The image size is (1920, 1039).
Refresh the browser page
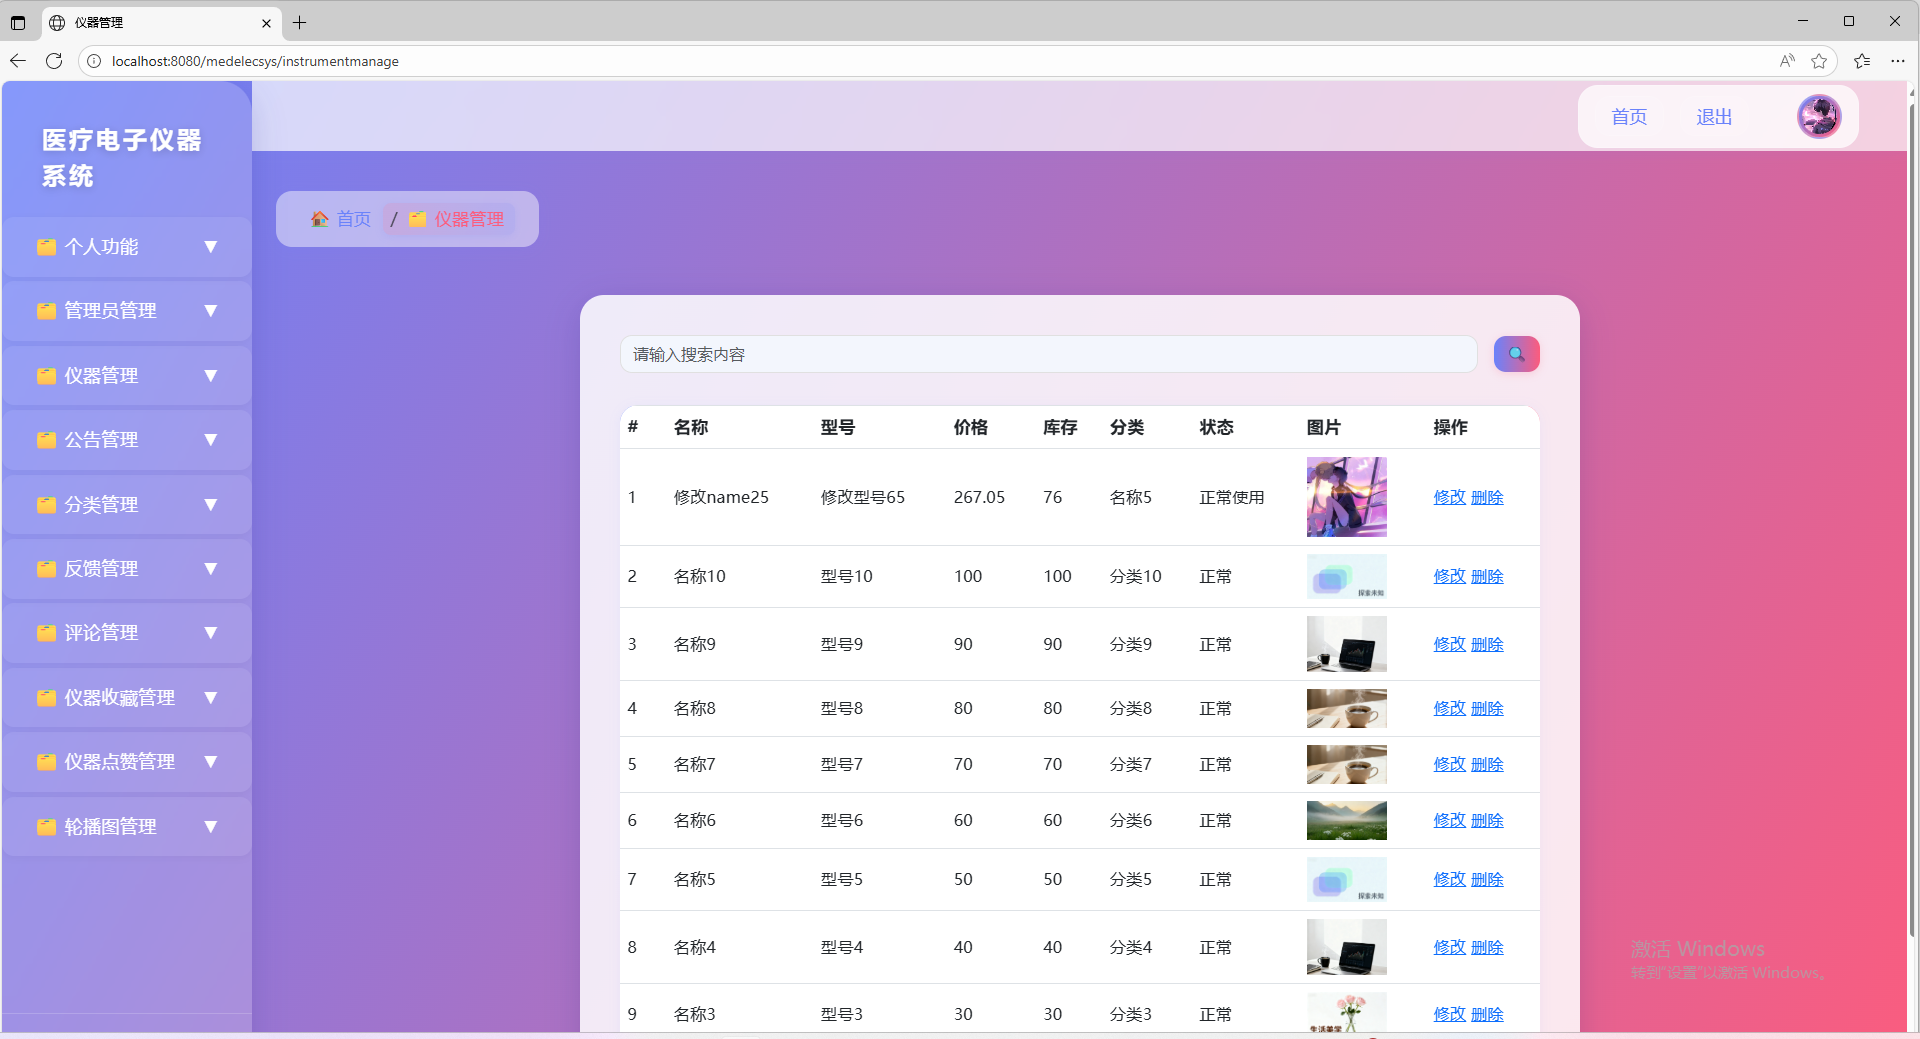(54, 61)
